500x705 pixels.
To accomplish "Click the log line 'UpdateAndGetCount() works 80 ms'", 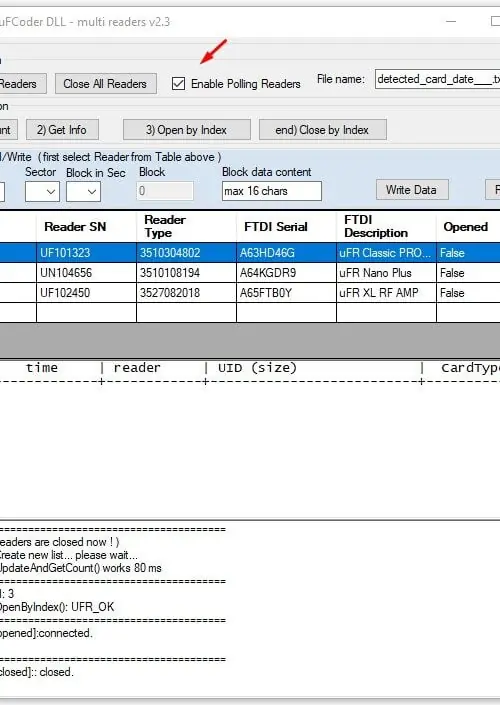I will tap(80, 568).
